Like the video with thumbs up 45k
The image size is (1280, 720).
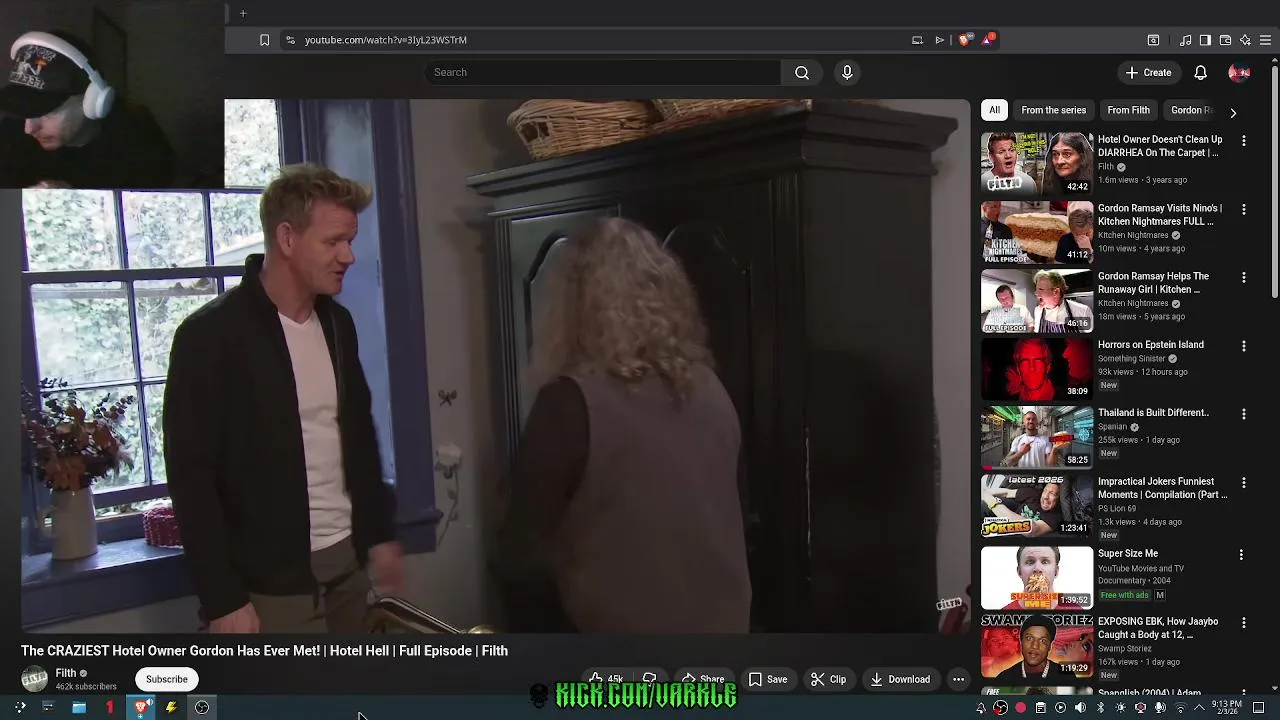(x=607, y=679)
